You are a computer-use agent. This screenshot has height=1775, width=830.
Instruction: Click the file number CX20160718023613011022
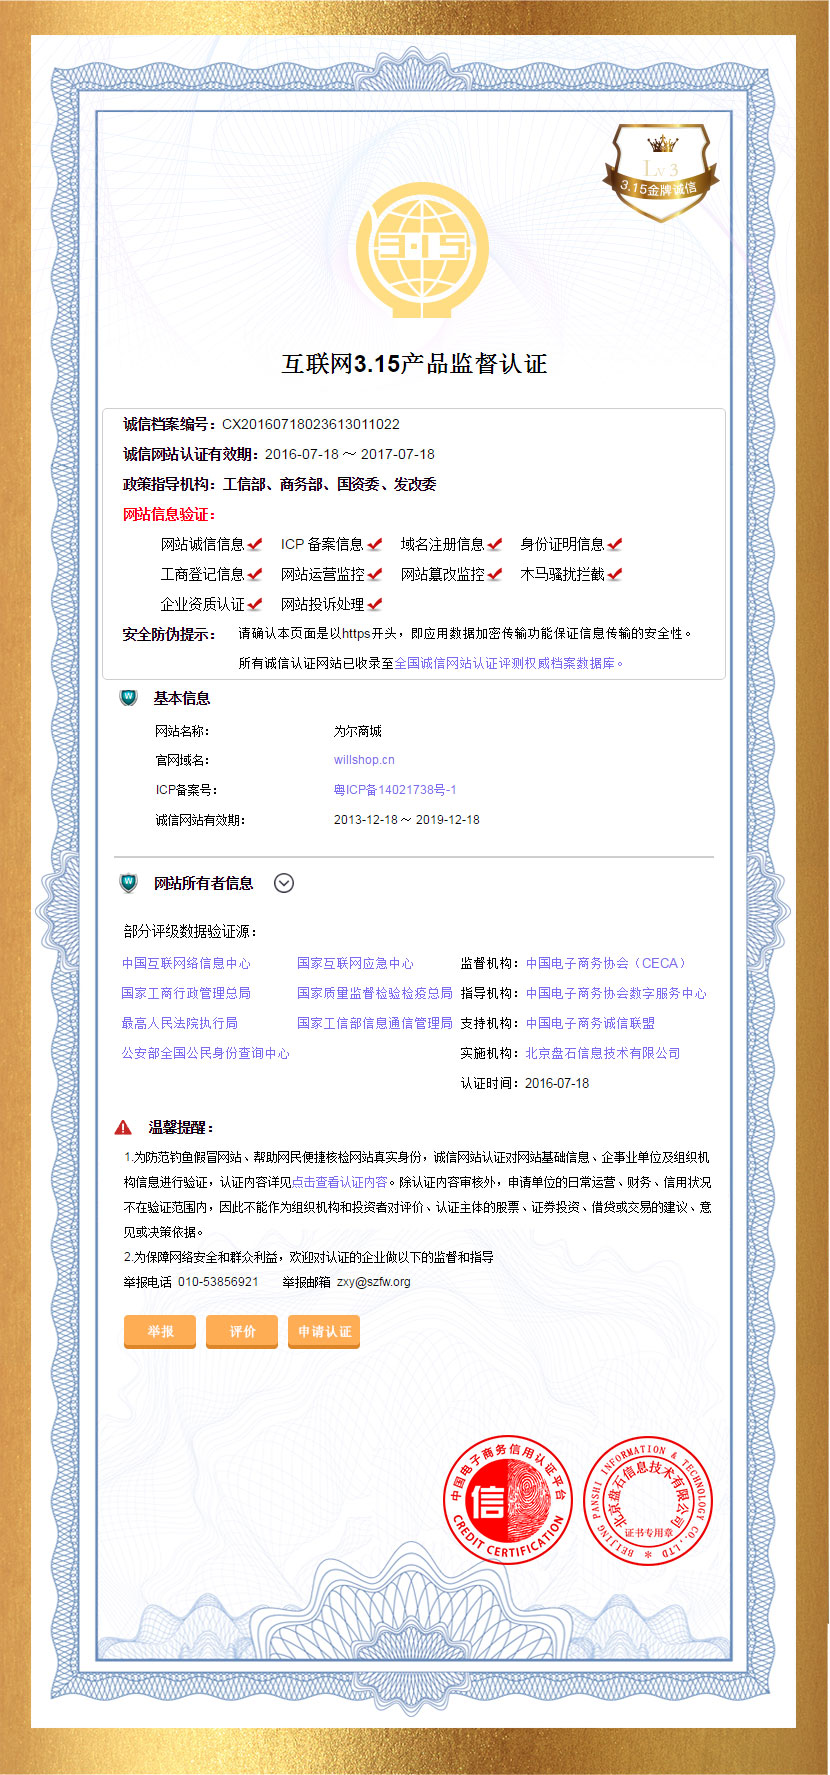coord(311,424)
